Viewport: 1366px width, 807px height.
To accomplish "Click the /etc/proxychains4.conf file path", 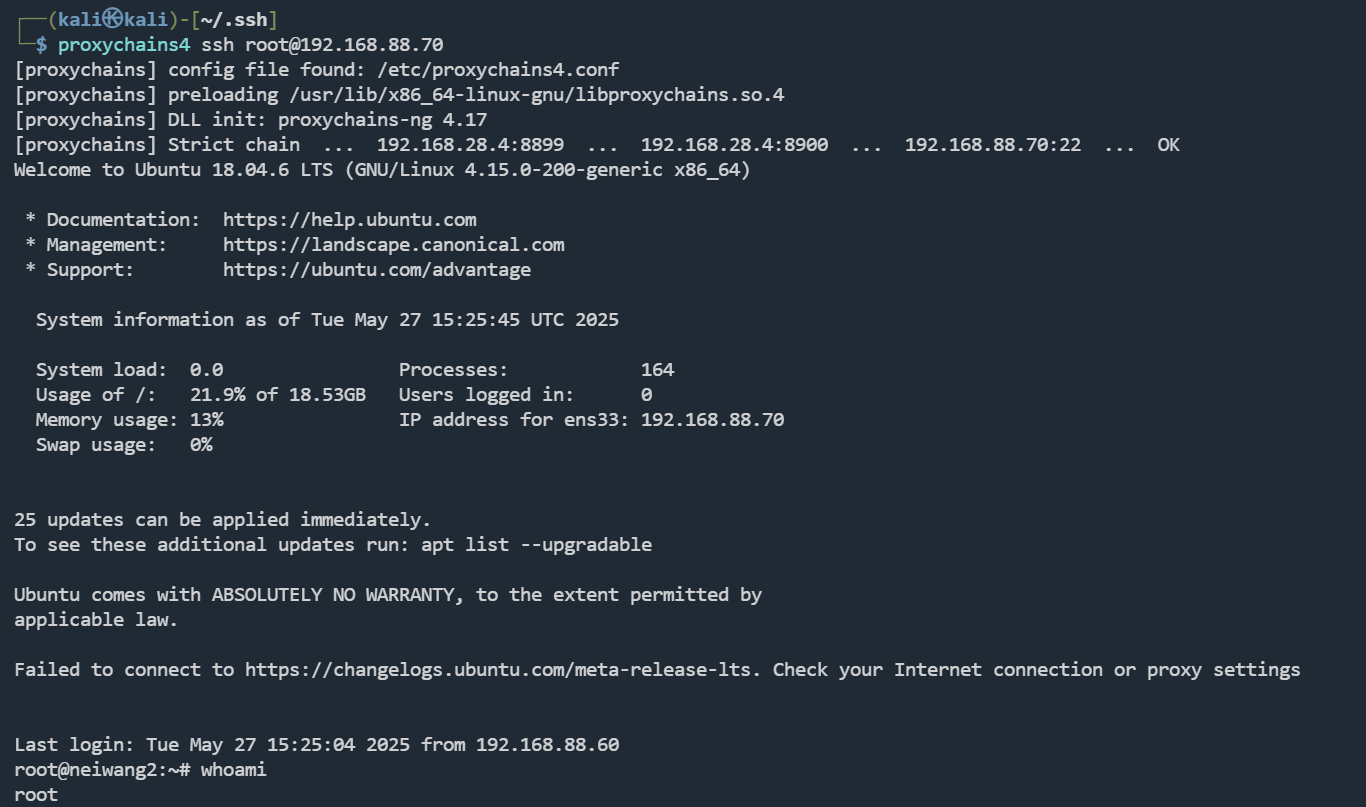I will pyautogui.click(x=454, y=69).
